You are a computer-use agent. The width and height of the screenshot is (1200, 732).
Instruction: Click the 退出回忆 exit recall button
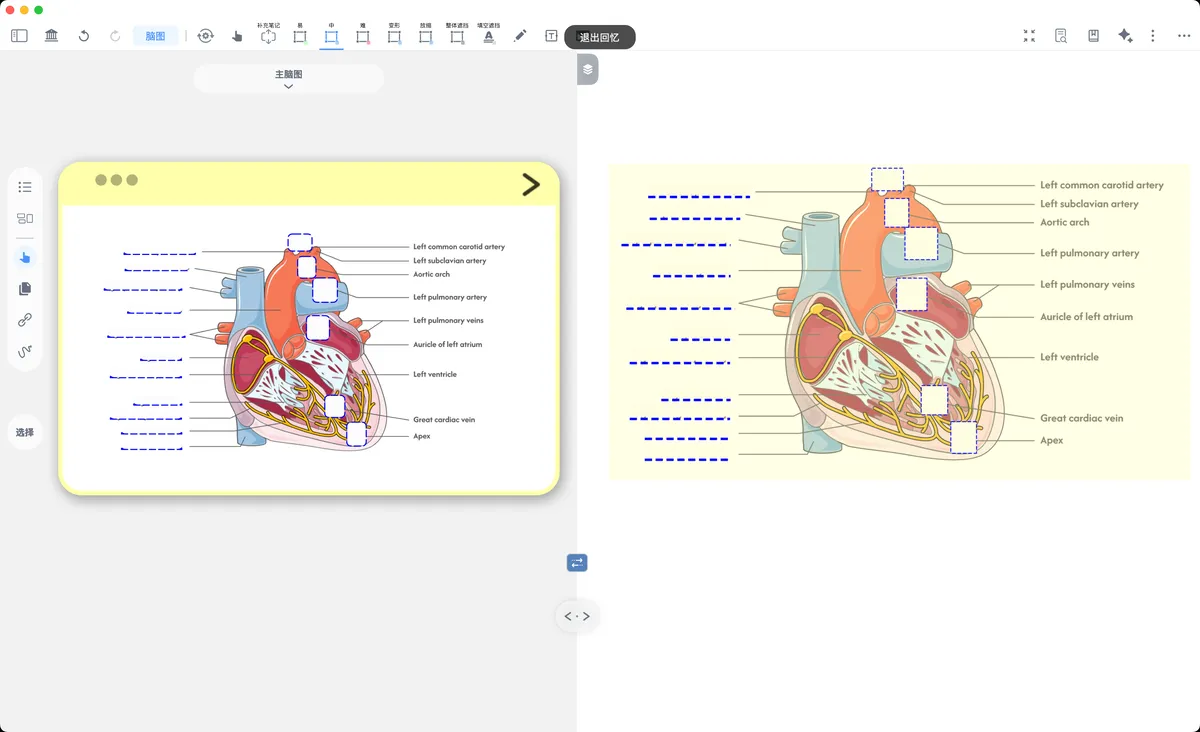coord(600,37)
